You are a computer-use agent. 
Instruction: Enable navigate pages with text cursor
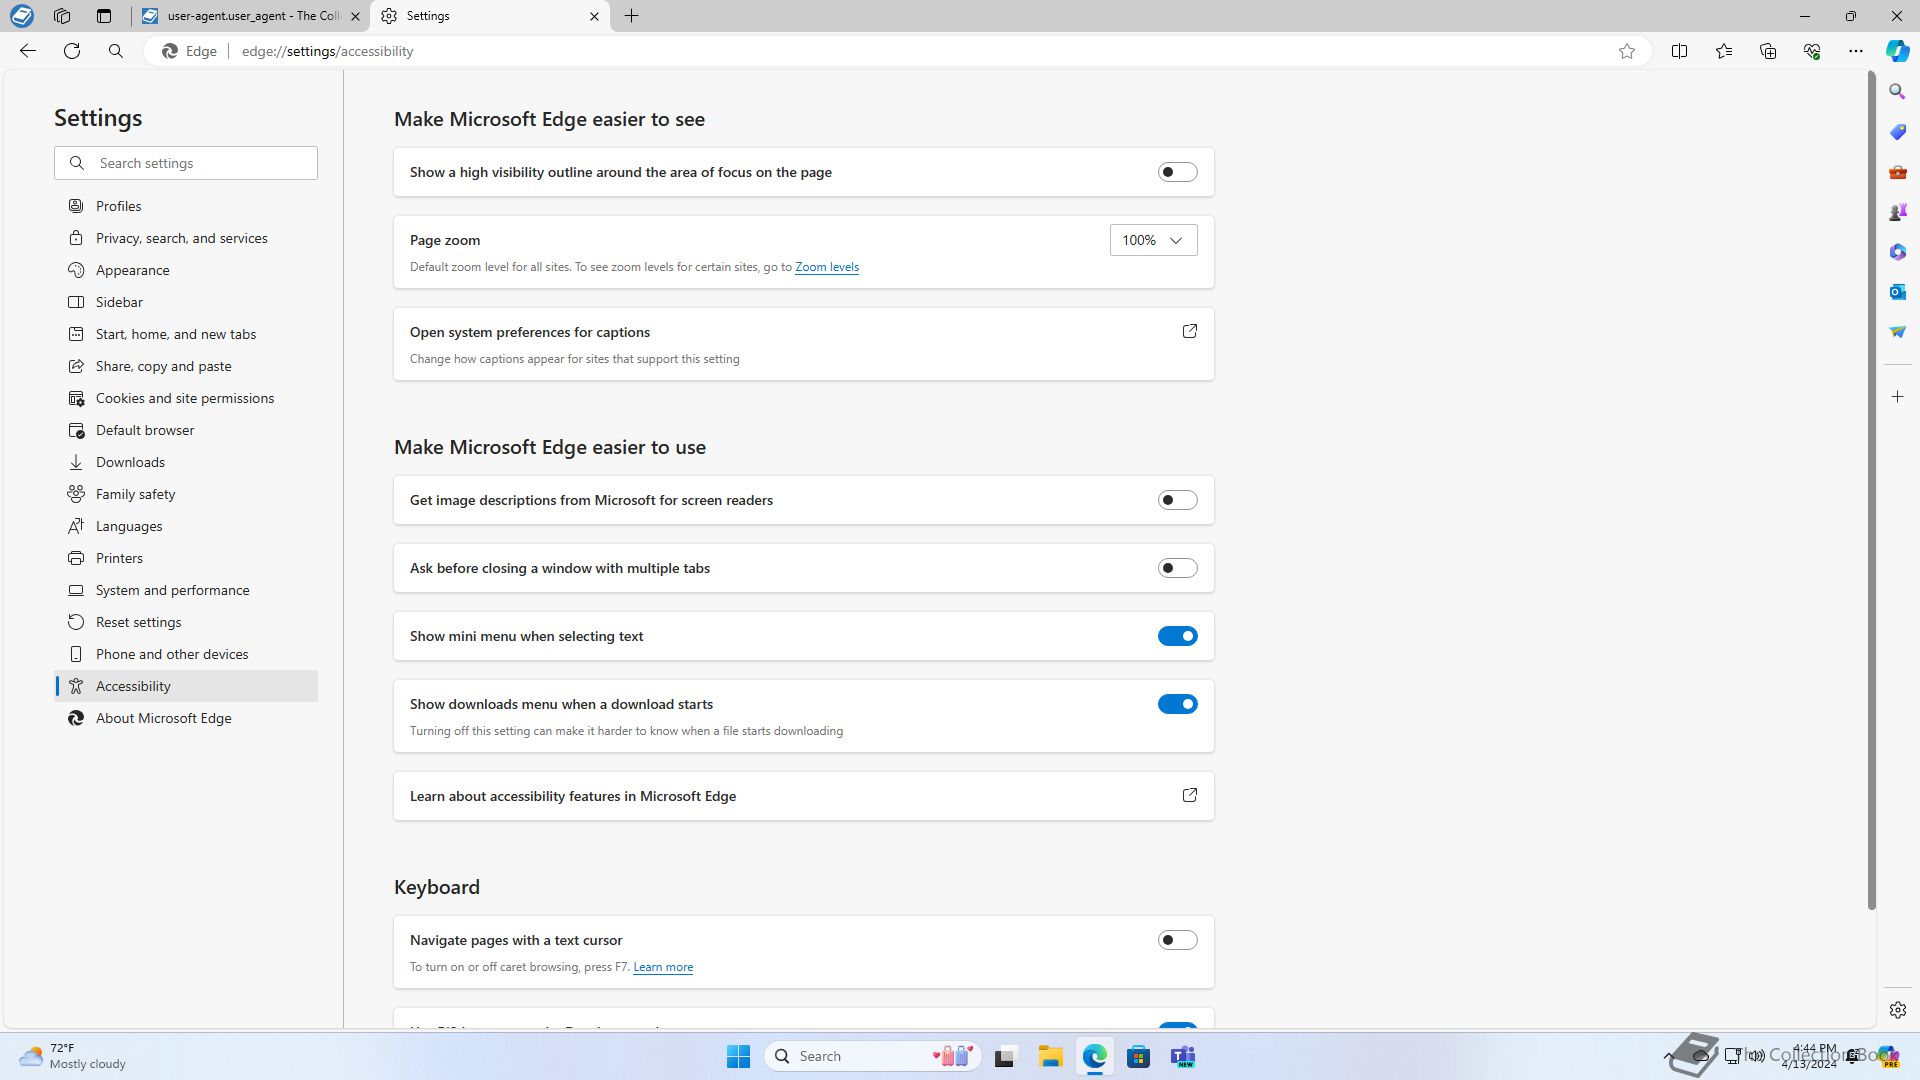tap(1177, 940)
